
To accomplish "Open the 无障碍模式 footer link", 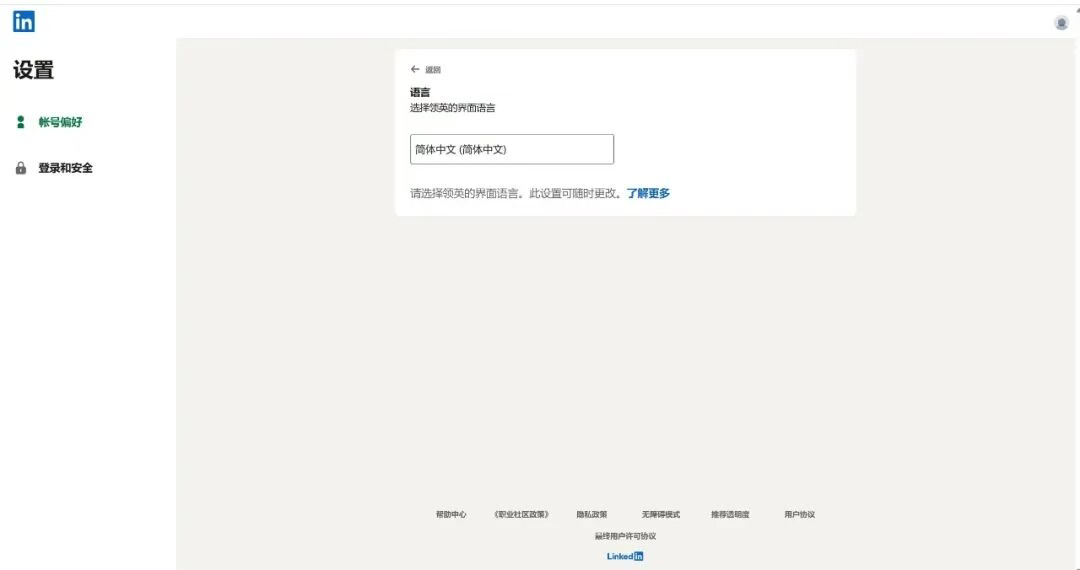I will tap(660, 514).
